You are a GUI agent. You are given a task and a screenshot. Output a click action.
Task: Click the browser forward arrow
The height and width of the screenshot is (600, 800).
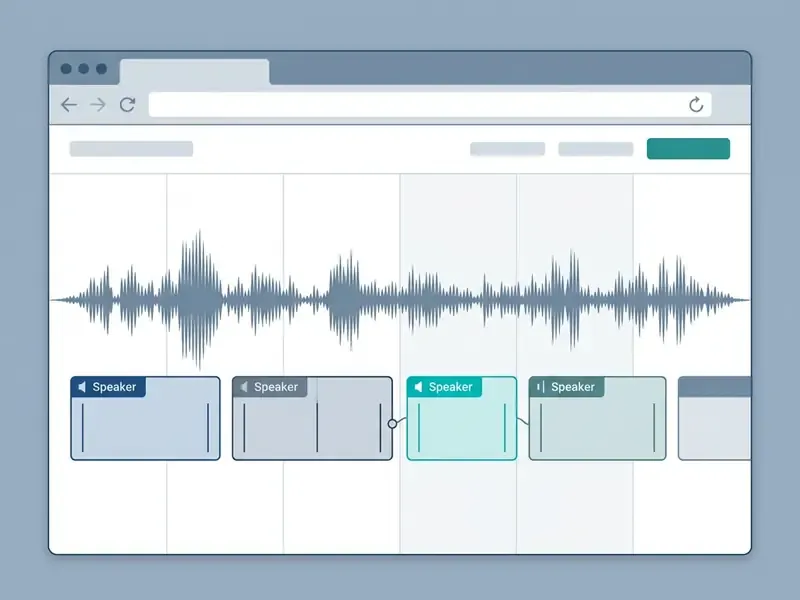[97, 105]
